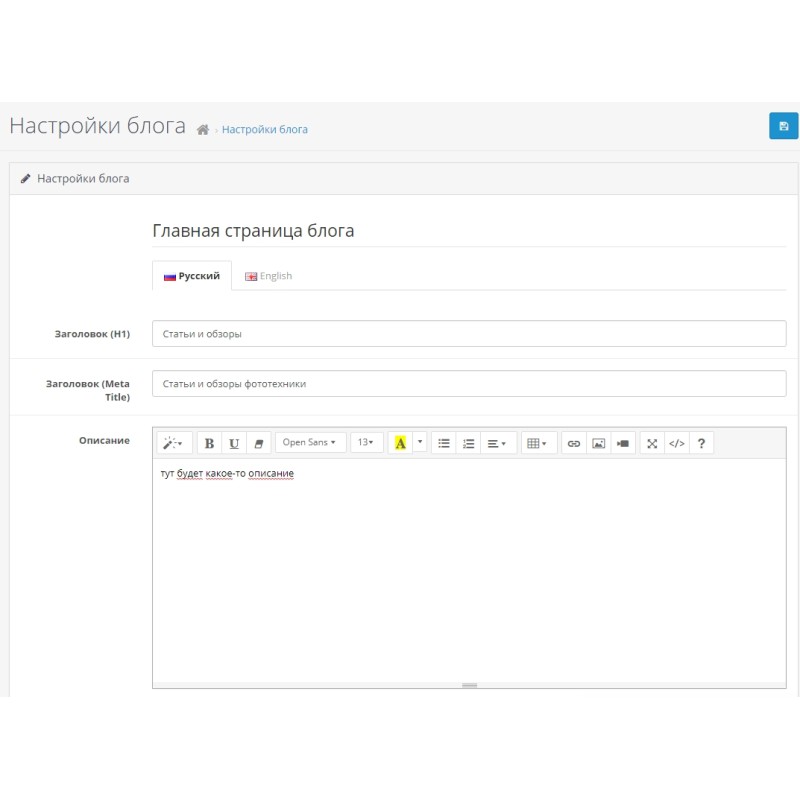Viewport: 800px width, 800px height.
Task: Open the editor help dialog
Action: click(x=701, y=443)
